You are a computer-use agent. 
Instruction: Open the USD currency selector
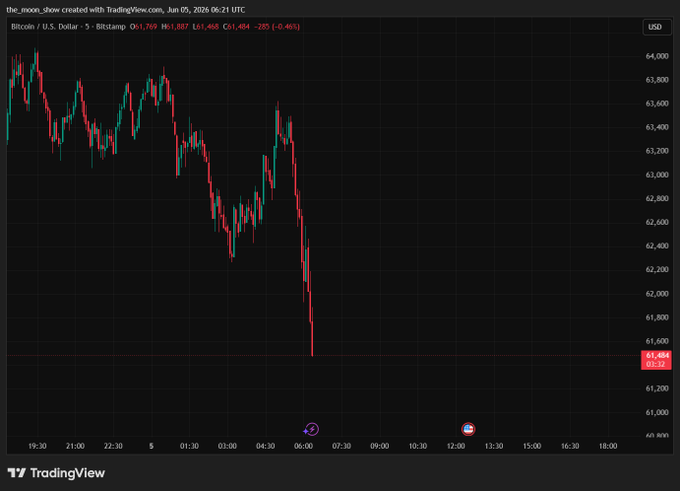click(x=656, y=27)
